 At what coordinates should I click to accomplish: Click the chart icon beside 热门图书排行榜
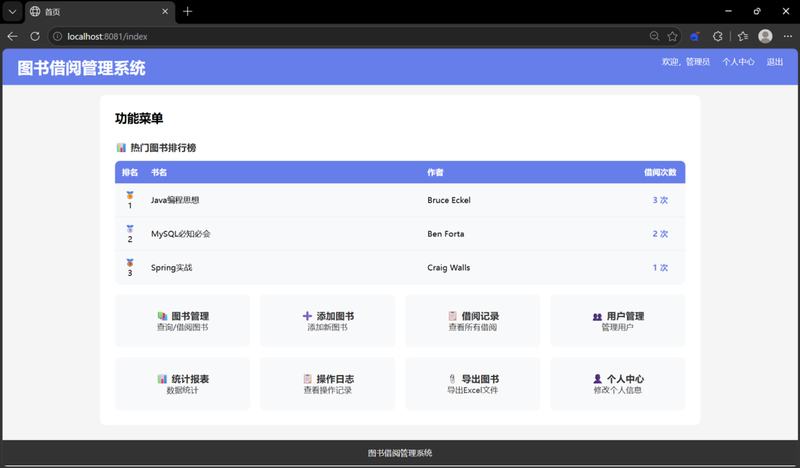[121, 147]
